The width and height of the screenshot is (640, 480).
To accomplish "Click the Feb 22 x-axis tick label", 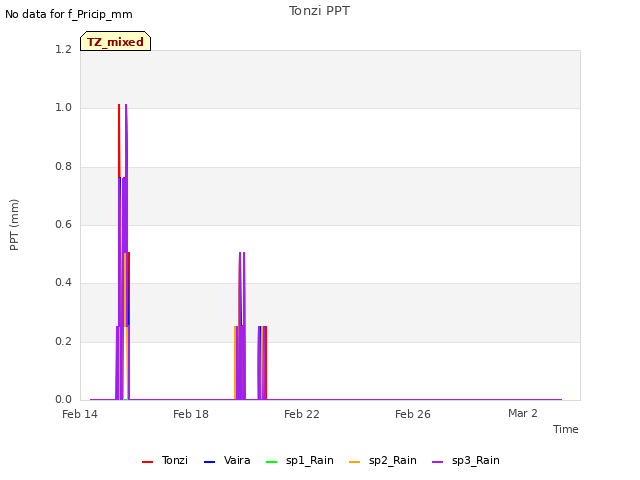I will [302, 414].
